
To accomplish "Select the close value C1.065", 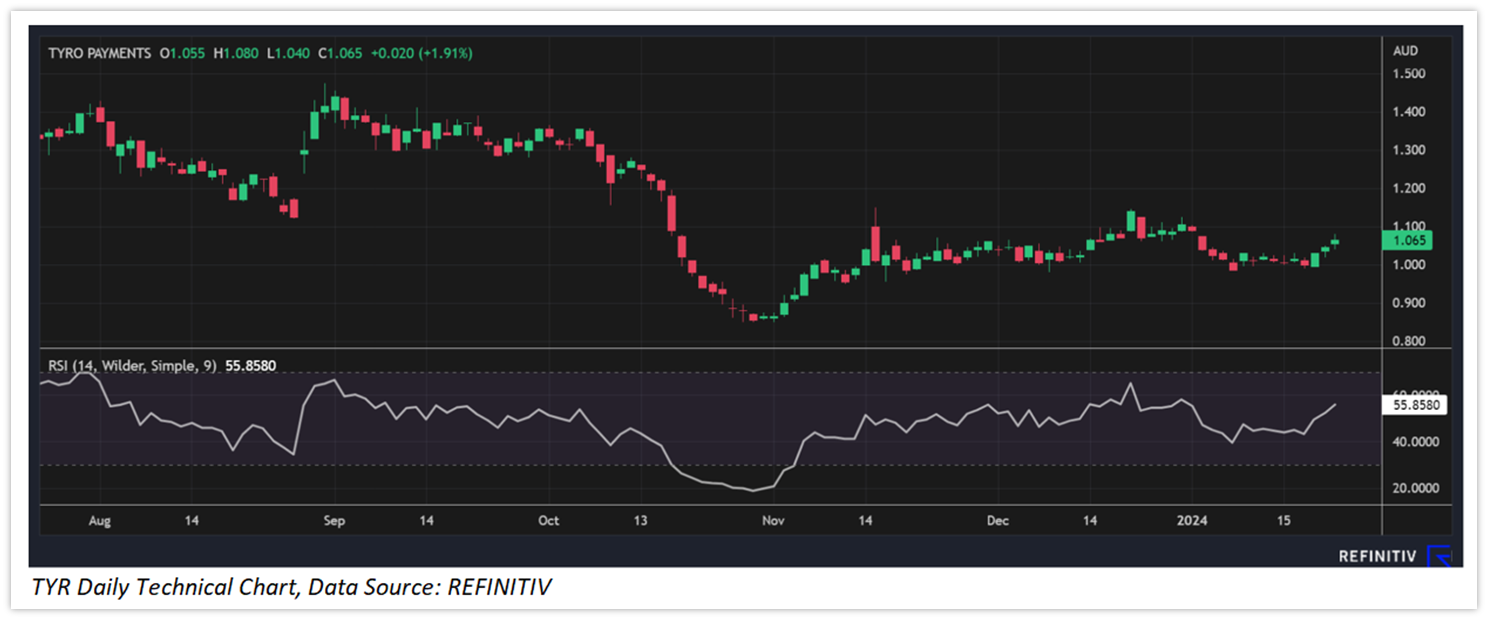I will coord(340,52).
